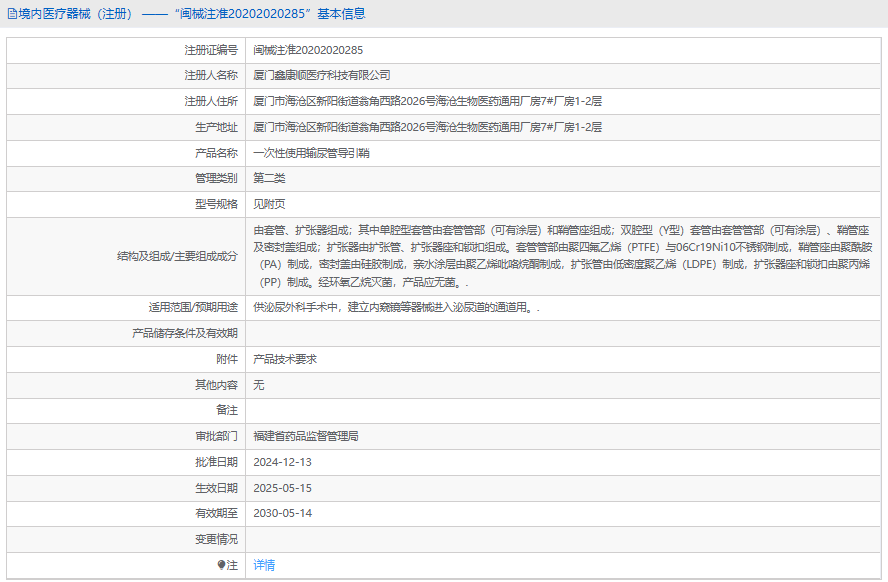Click the 生效日期 label
The height and width of the screenshot is (582, 888).
(x=216, y=488)
